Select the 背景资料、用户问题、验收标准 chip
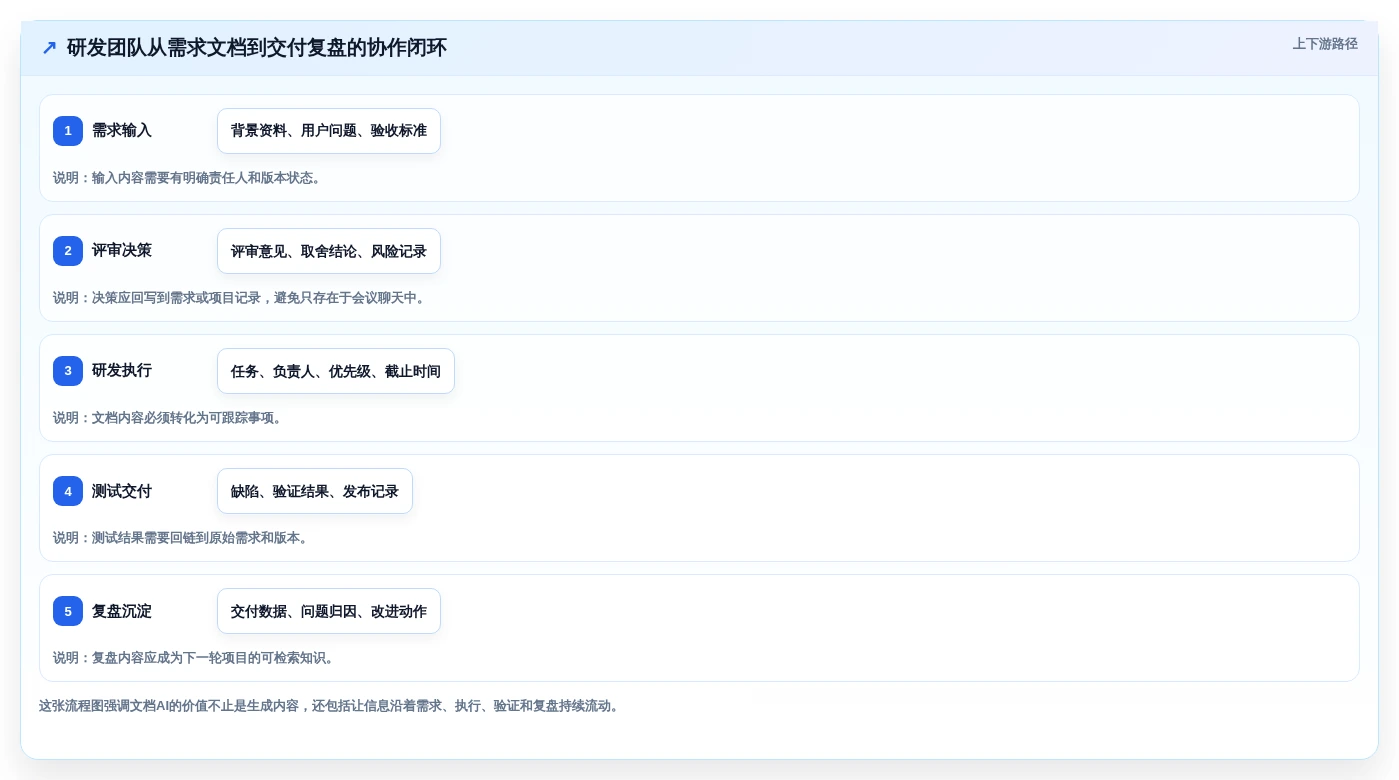The height and width of the screenshot is (780, 1399). 329,131
